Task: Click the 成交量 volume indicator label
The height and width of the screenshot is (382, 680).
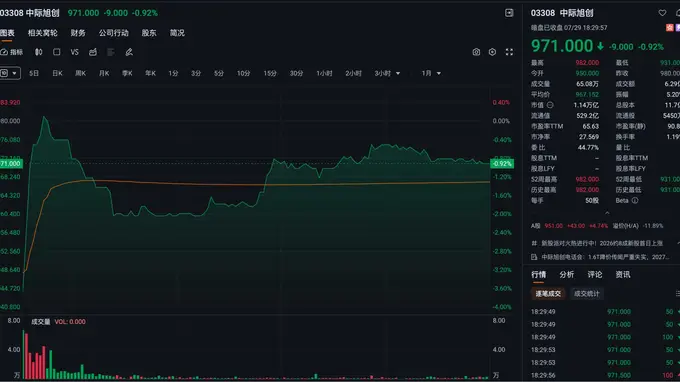Action: (x=41, y=322)
